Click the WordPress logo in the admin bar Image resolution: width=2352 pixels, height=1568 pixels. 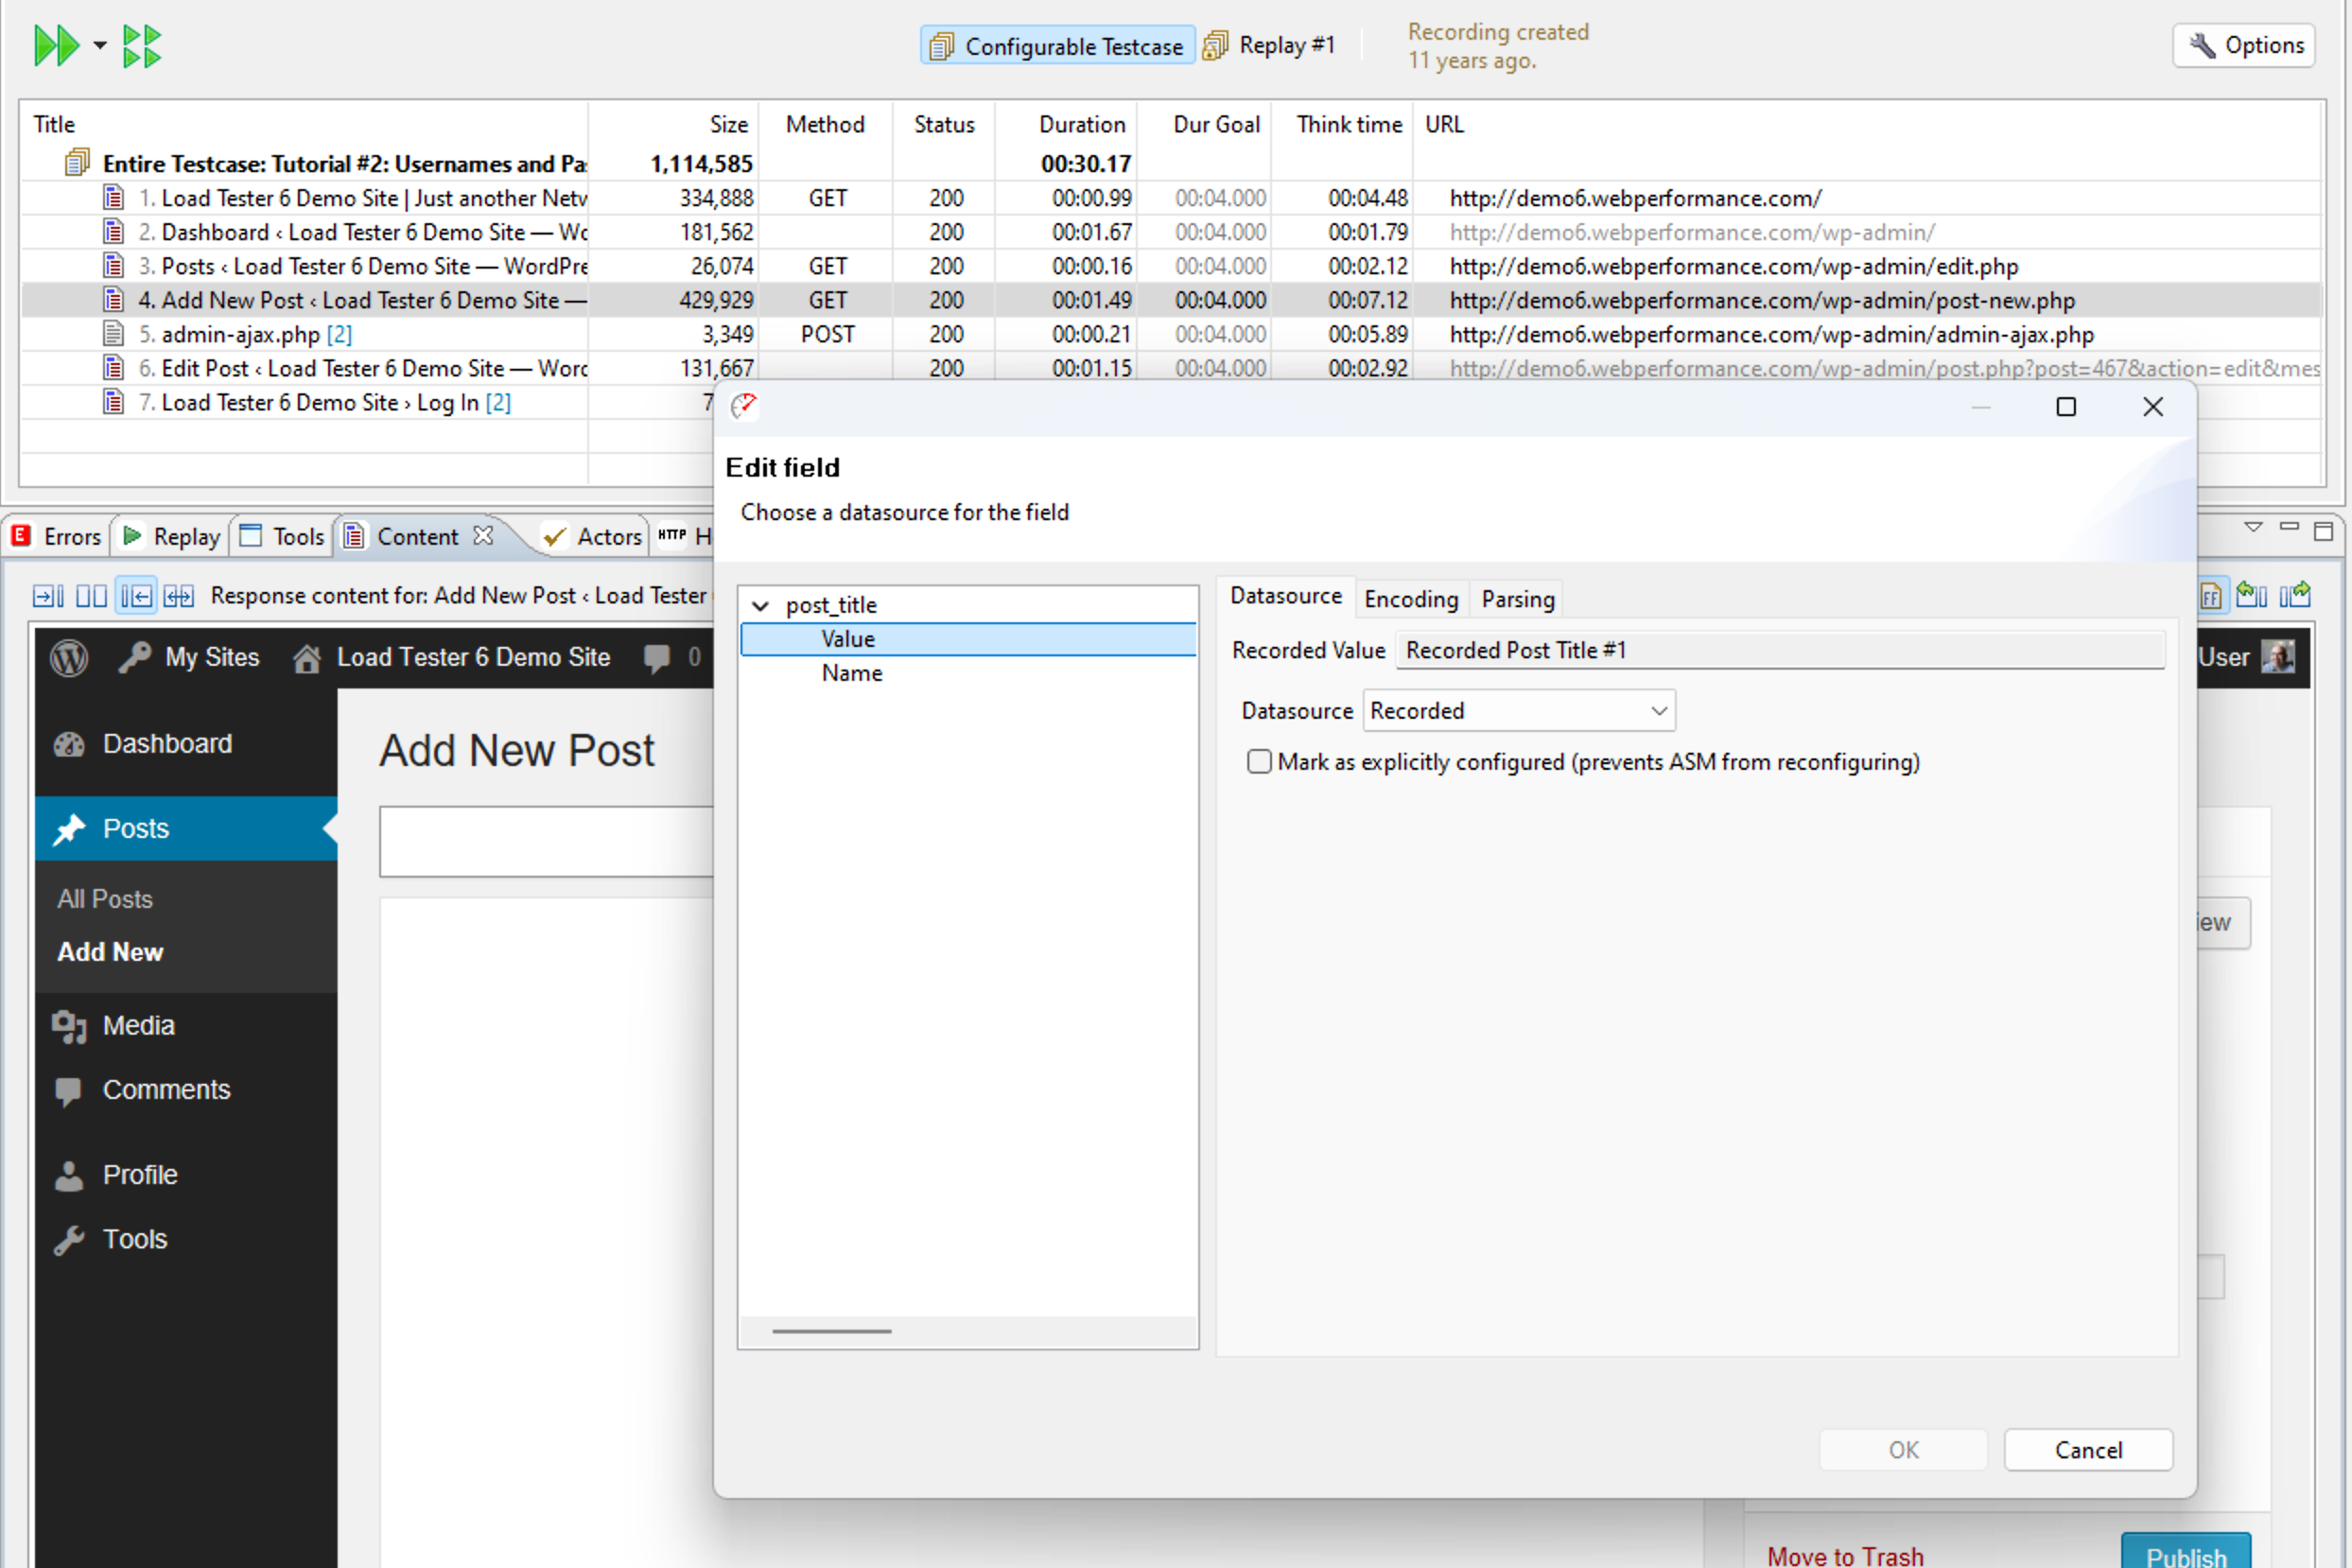click(x=68, y=657)
